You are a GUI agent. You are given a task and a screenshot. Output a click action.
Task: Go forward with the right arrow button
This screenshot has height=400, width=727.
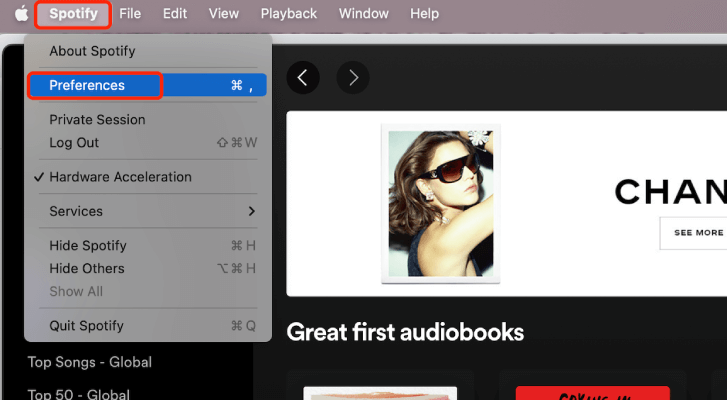pos(353,77)
